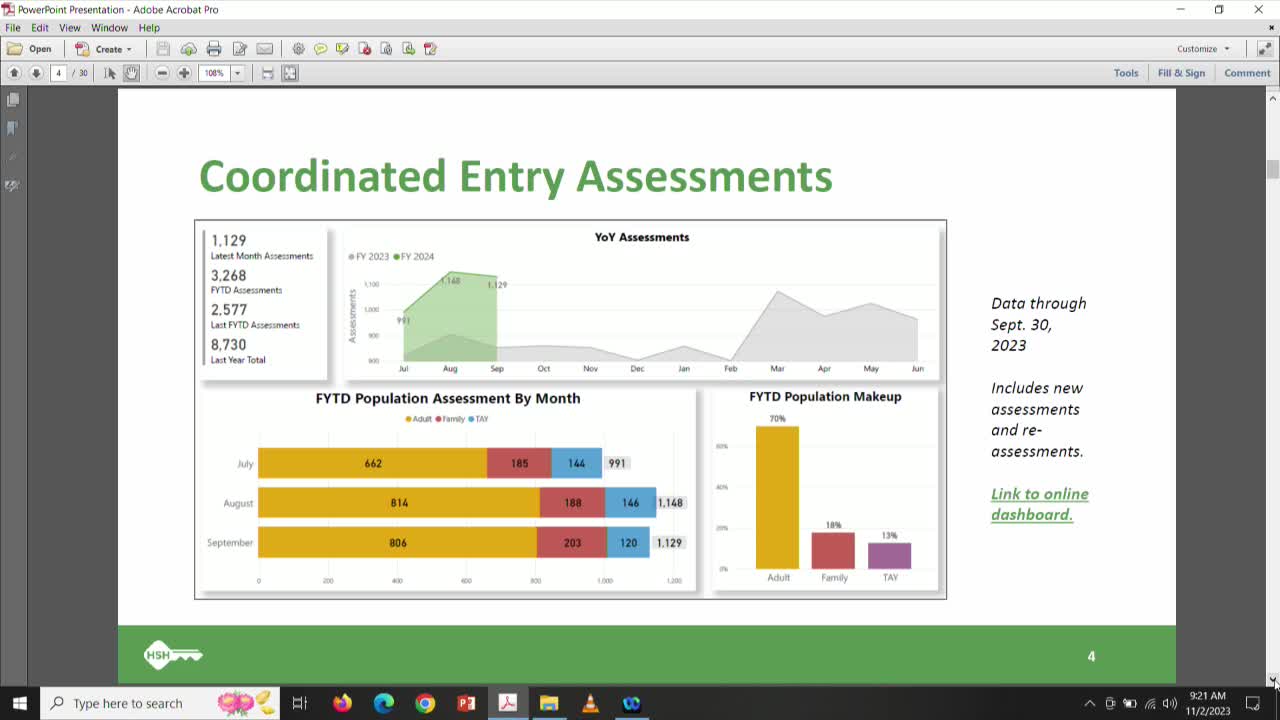The image size is (1280, 720).
Task: Expand the Create dropdown menu
Action: point(103,49)
